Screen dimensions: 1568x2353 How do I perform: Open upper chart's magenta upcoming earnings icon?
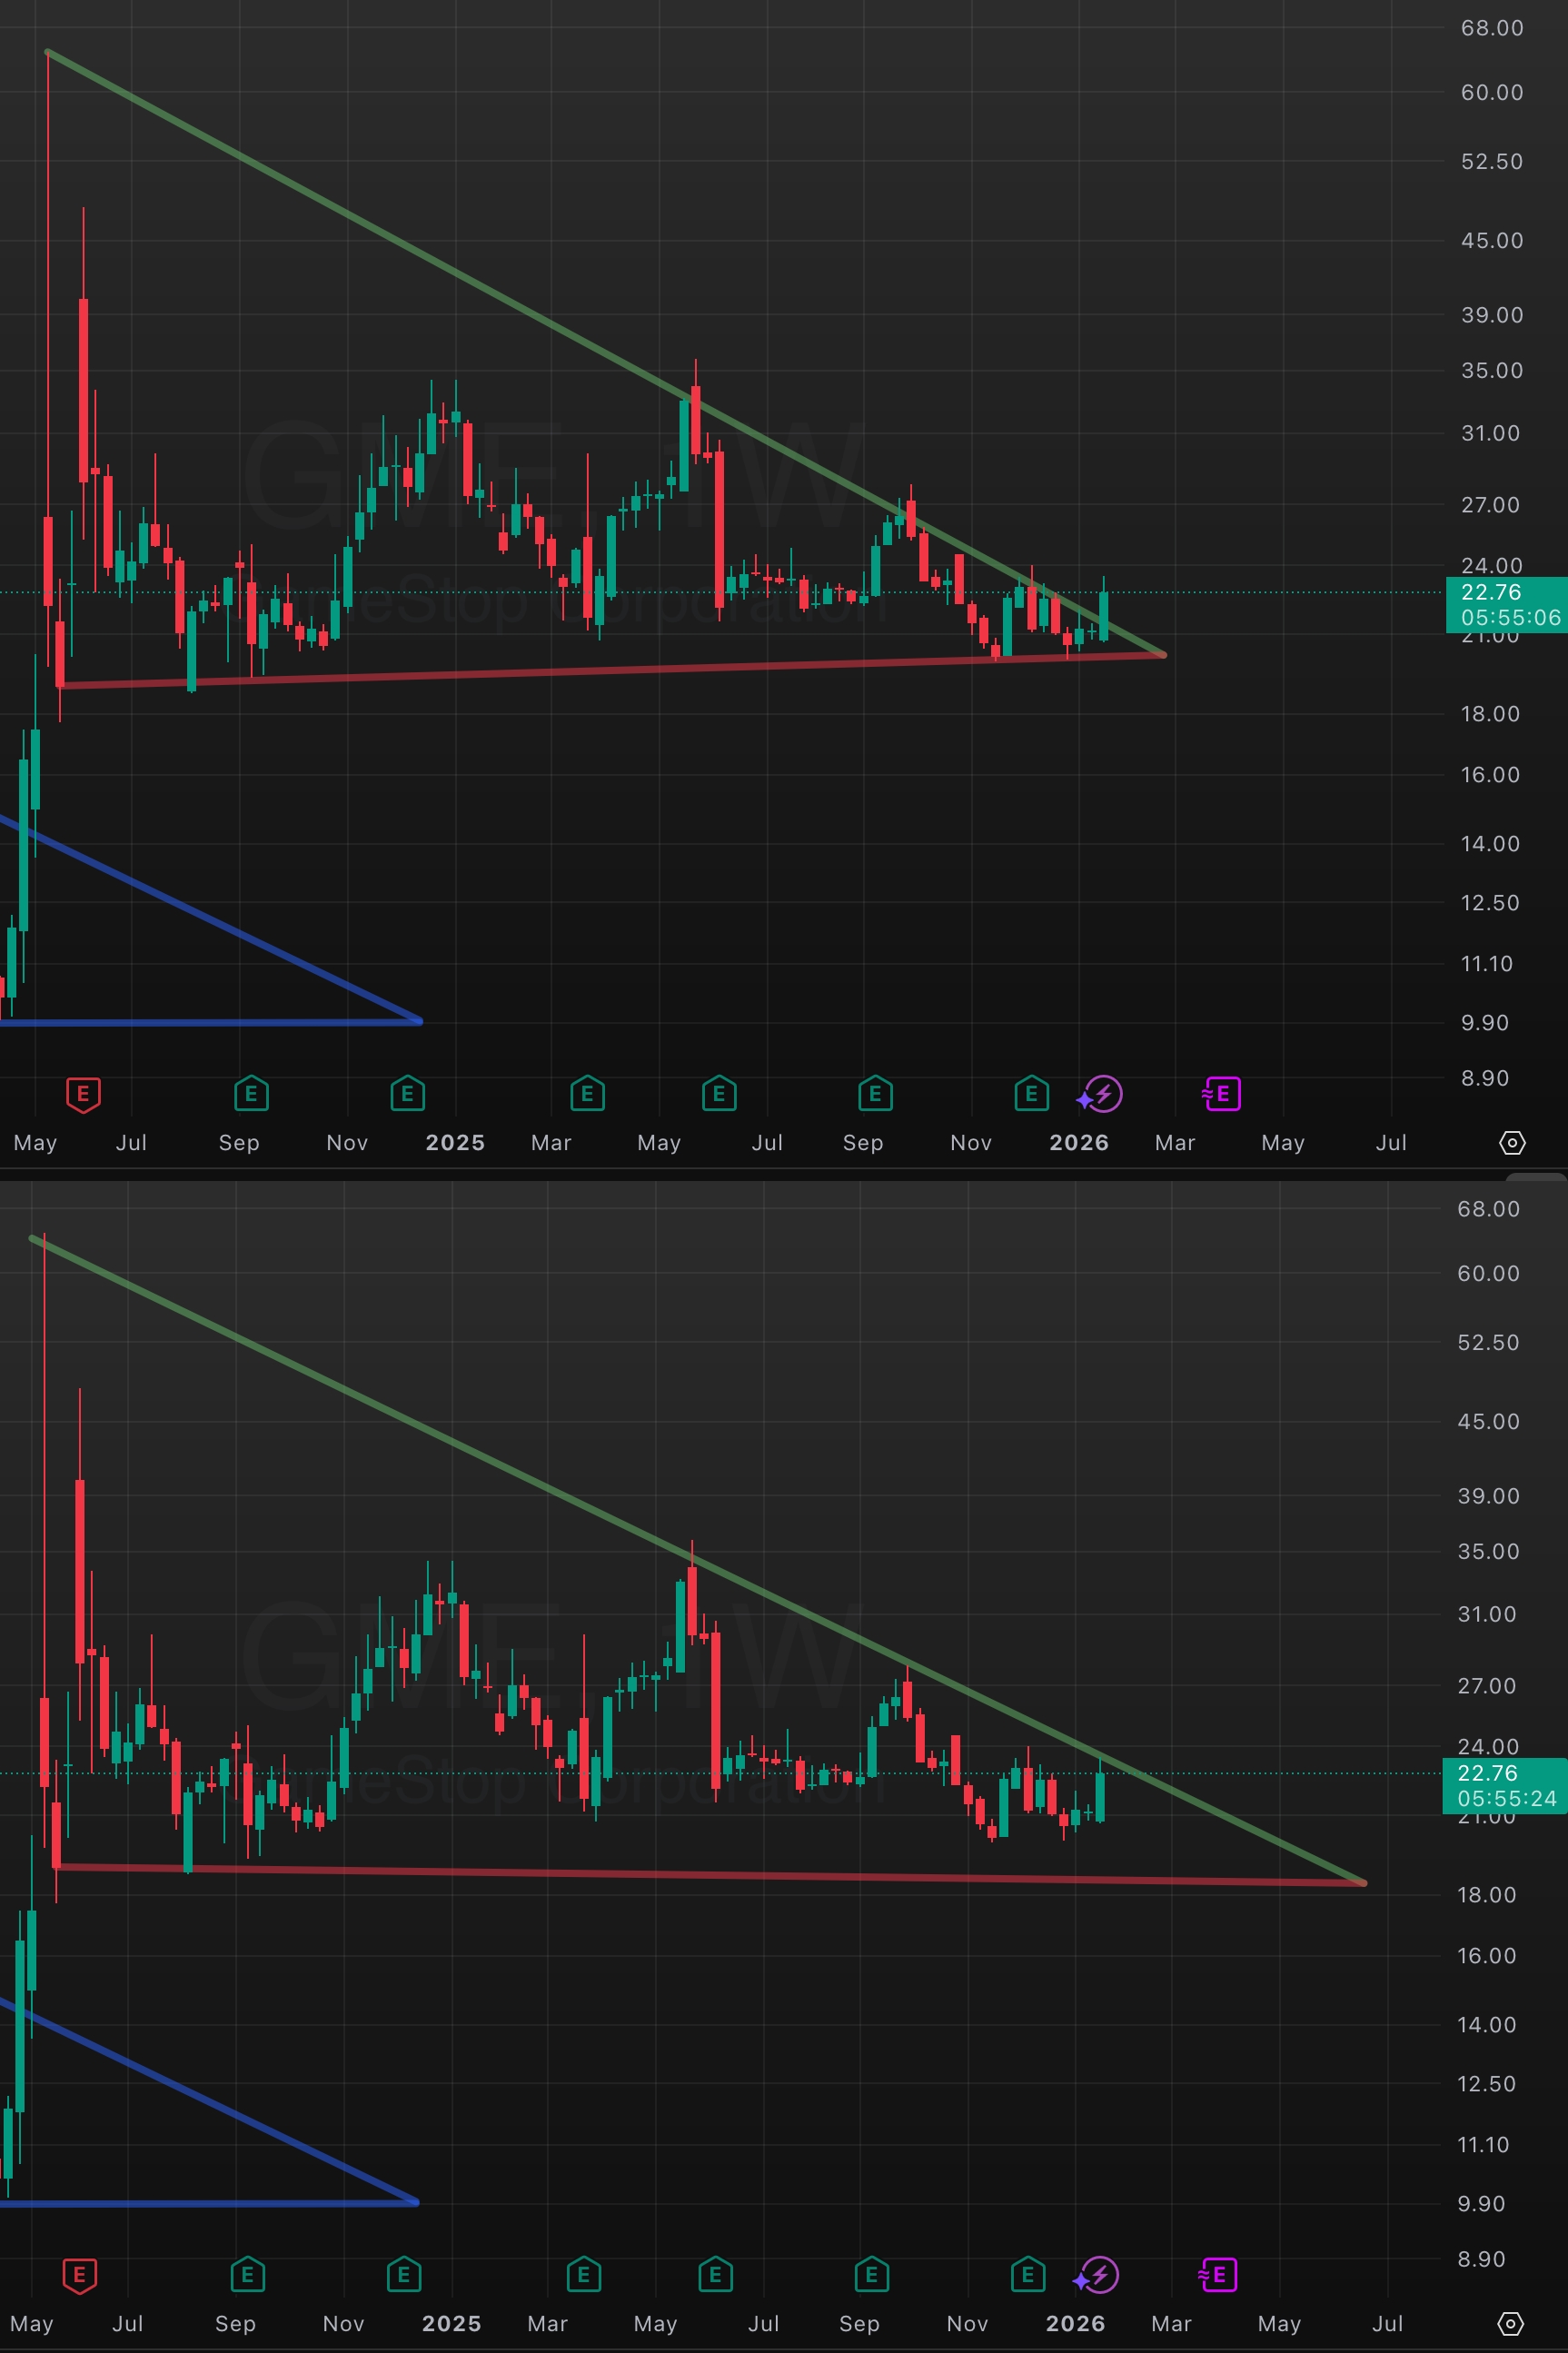1222,1094
